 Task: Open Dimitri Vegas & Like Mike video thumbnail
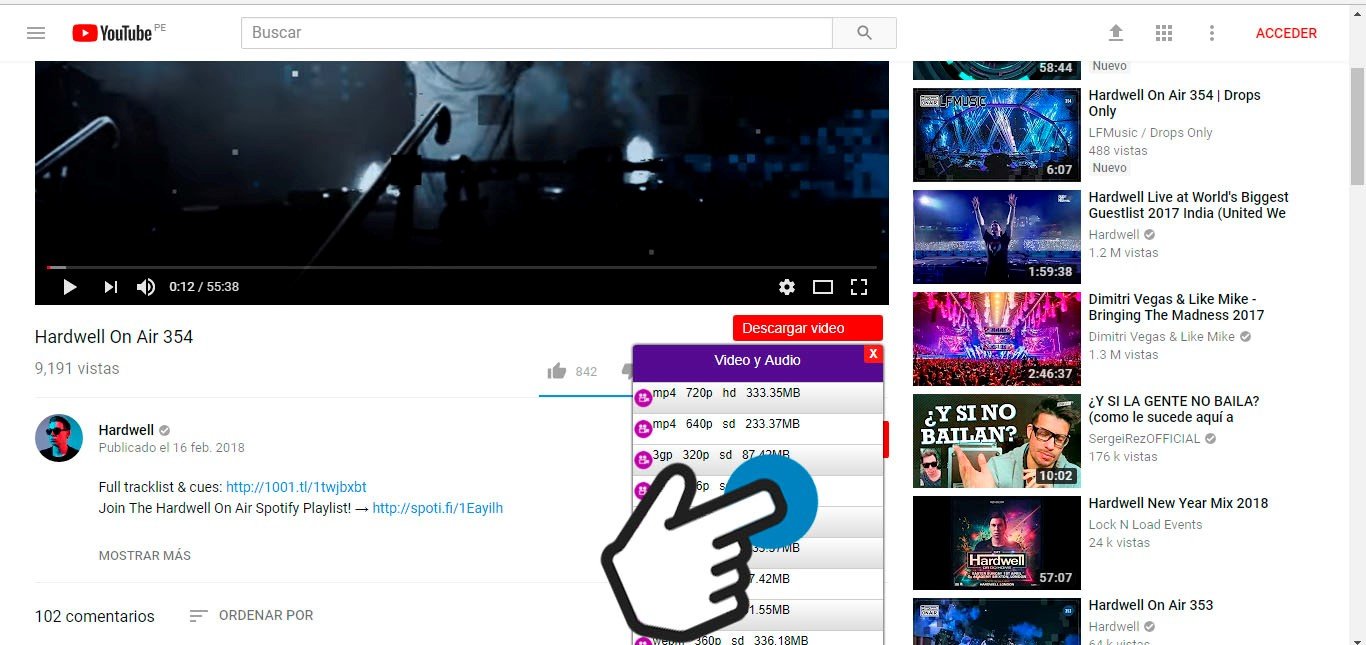click(x=997, y=339)
